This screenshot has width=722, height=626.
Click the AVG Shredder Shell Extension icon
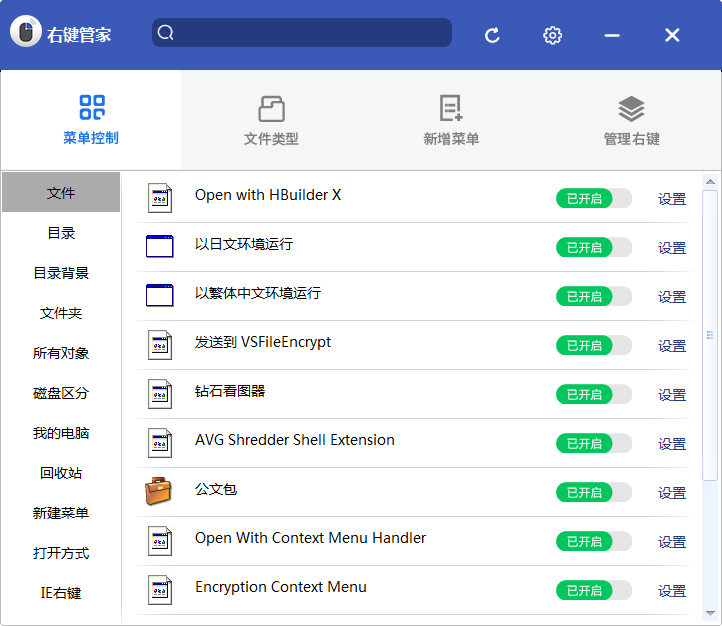tap(160, 443)
